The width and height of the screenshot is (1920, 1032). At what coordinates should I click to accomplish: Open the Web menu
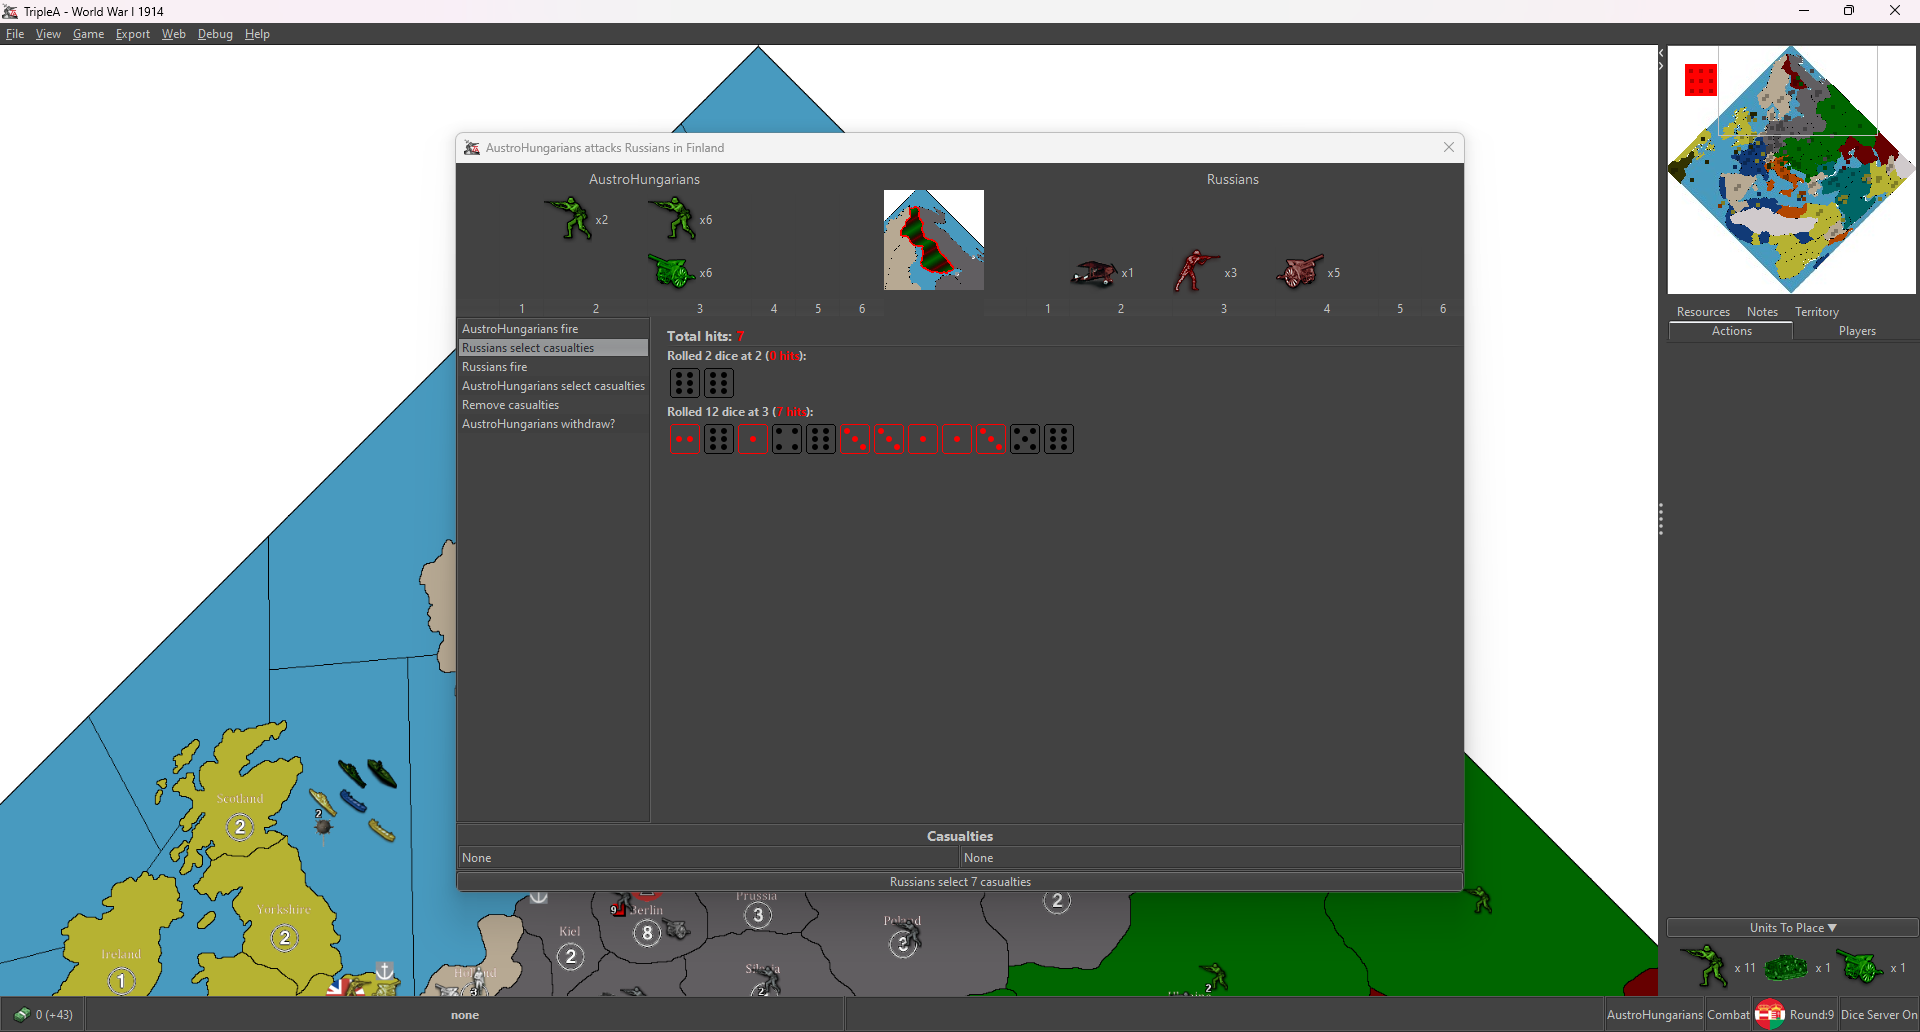coord(174,34)
